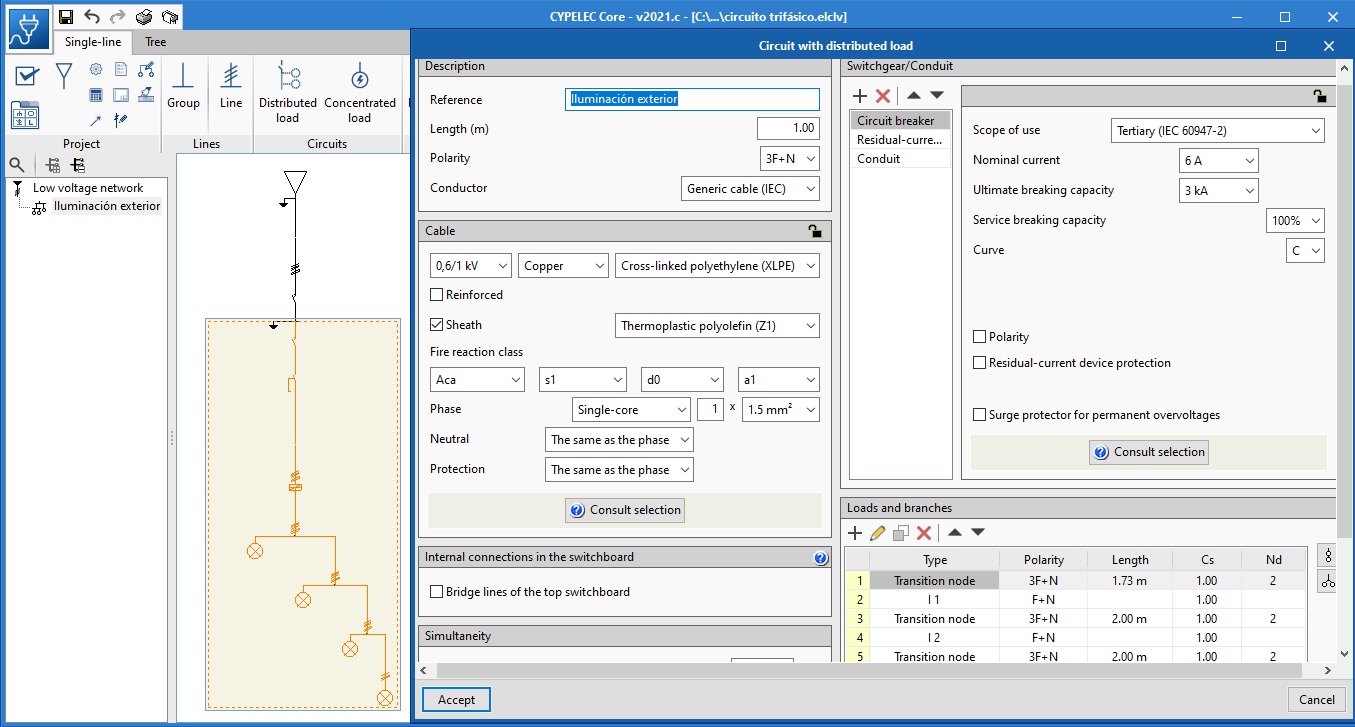
Task: Open the gear settings icon in Project
Action: point(96,69)
